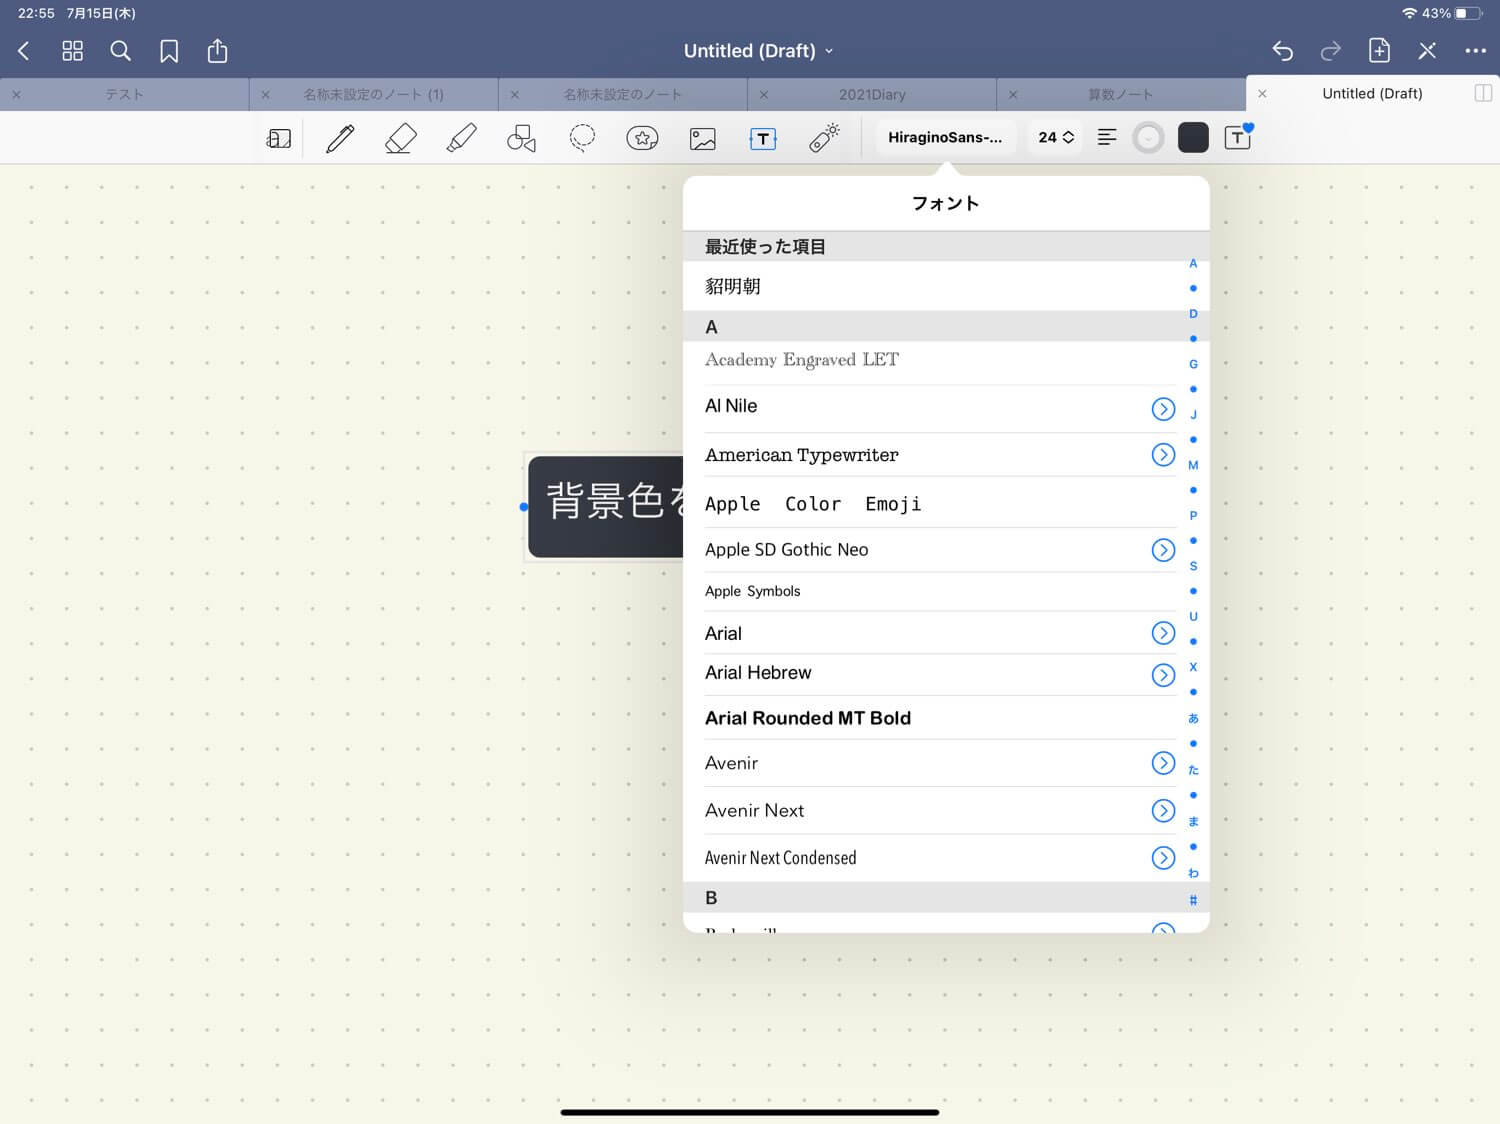Expand Arial font variants
The image size is (1500, 1124).
(1163, 633)
